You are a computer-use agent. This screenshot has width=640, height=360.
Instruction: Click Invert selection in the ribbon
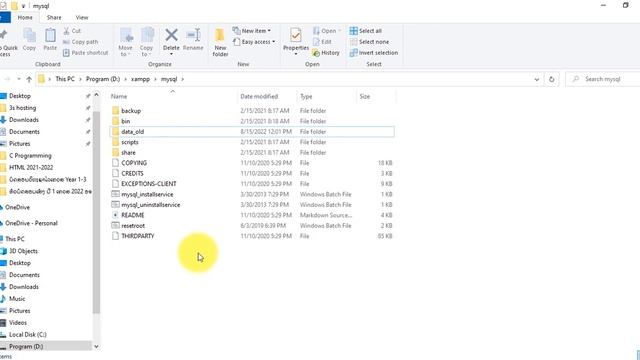point(374,53)
